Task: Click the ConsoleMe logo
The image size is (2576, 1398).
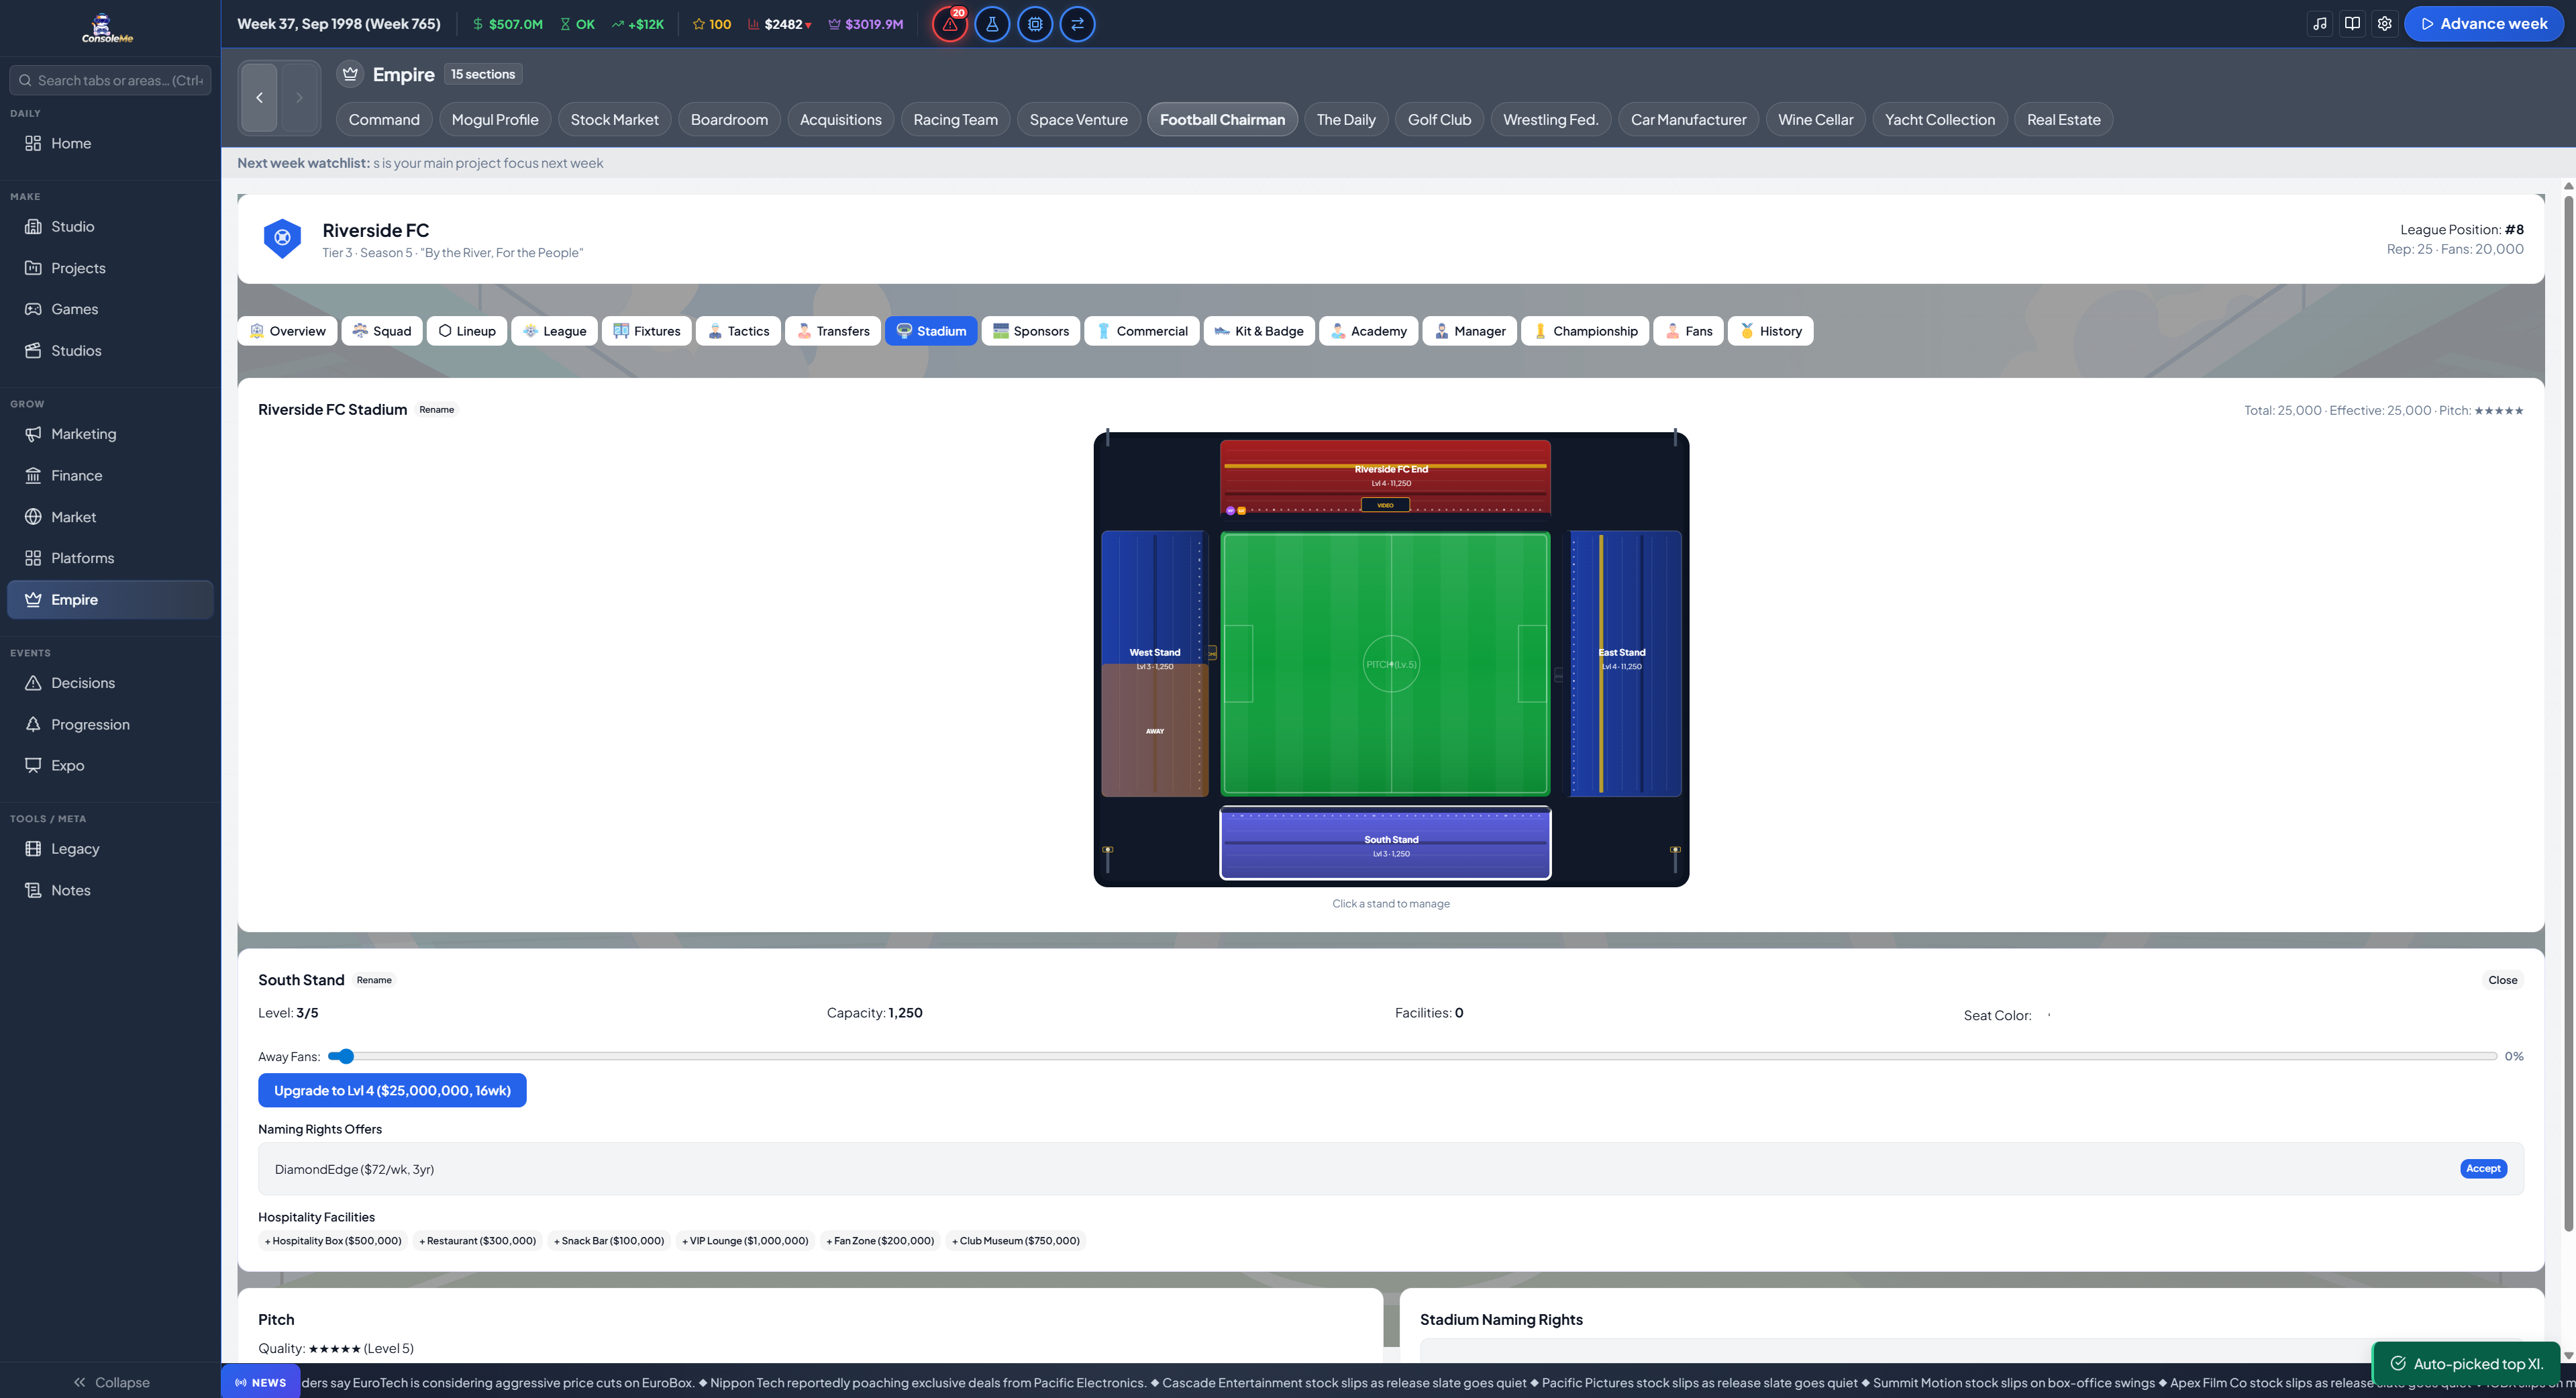Action: pyautogui.click(x=107, y=28)
